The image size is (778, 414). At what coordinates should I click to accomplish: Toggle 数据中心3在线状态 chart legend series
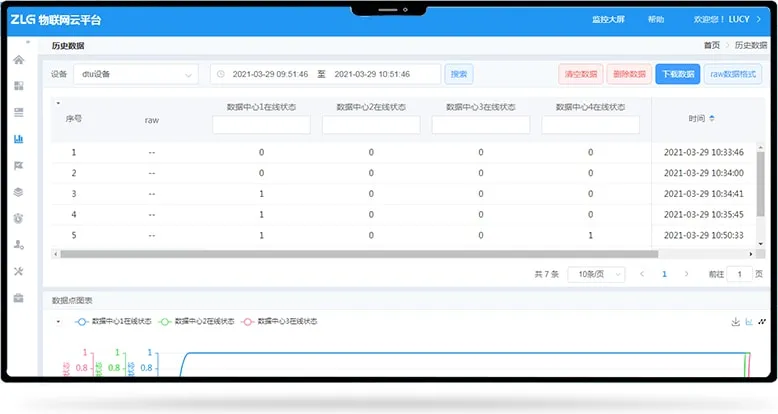[x=278, y=322]
